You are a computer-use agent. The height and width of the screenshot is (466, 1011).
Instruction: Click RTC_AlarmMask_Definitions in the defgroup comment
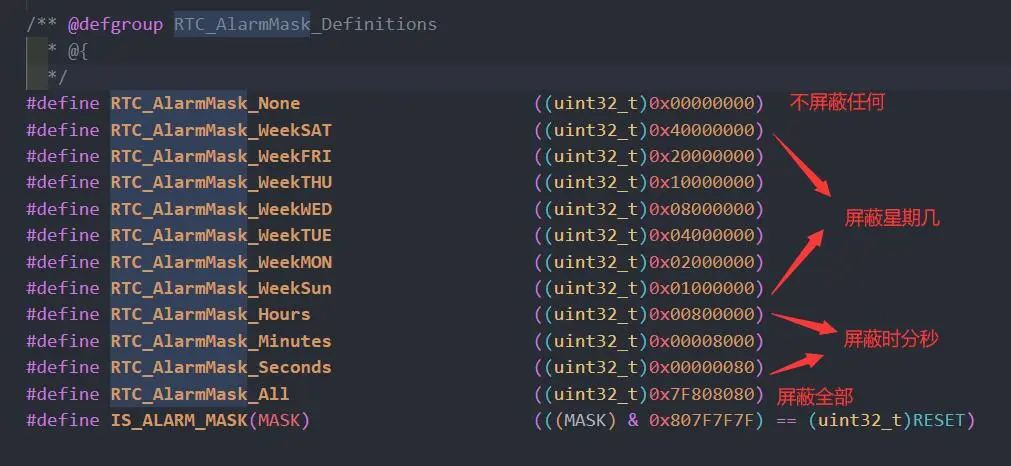pos(306,24)
